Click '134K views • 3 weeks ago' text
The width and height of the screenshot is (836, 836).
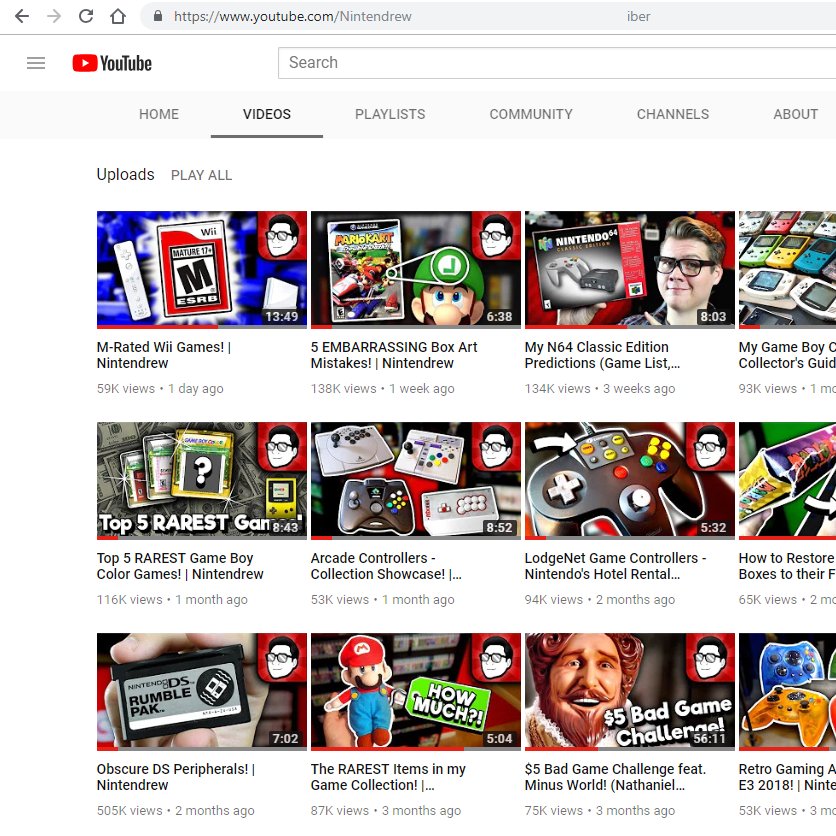point(600,389)
